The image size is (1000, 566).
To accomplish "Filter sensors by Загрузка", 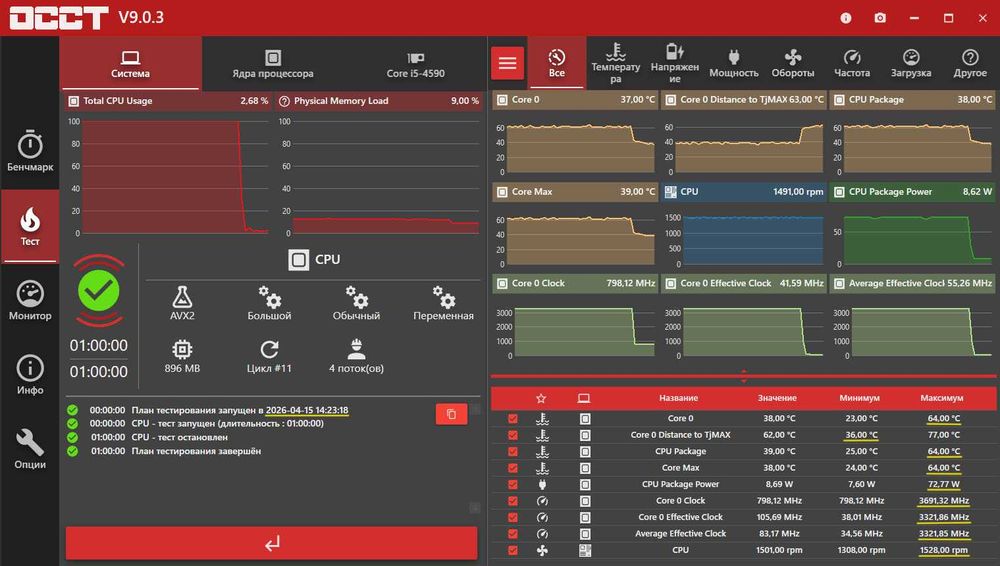I will point(911,63).
